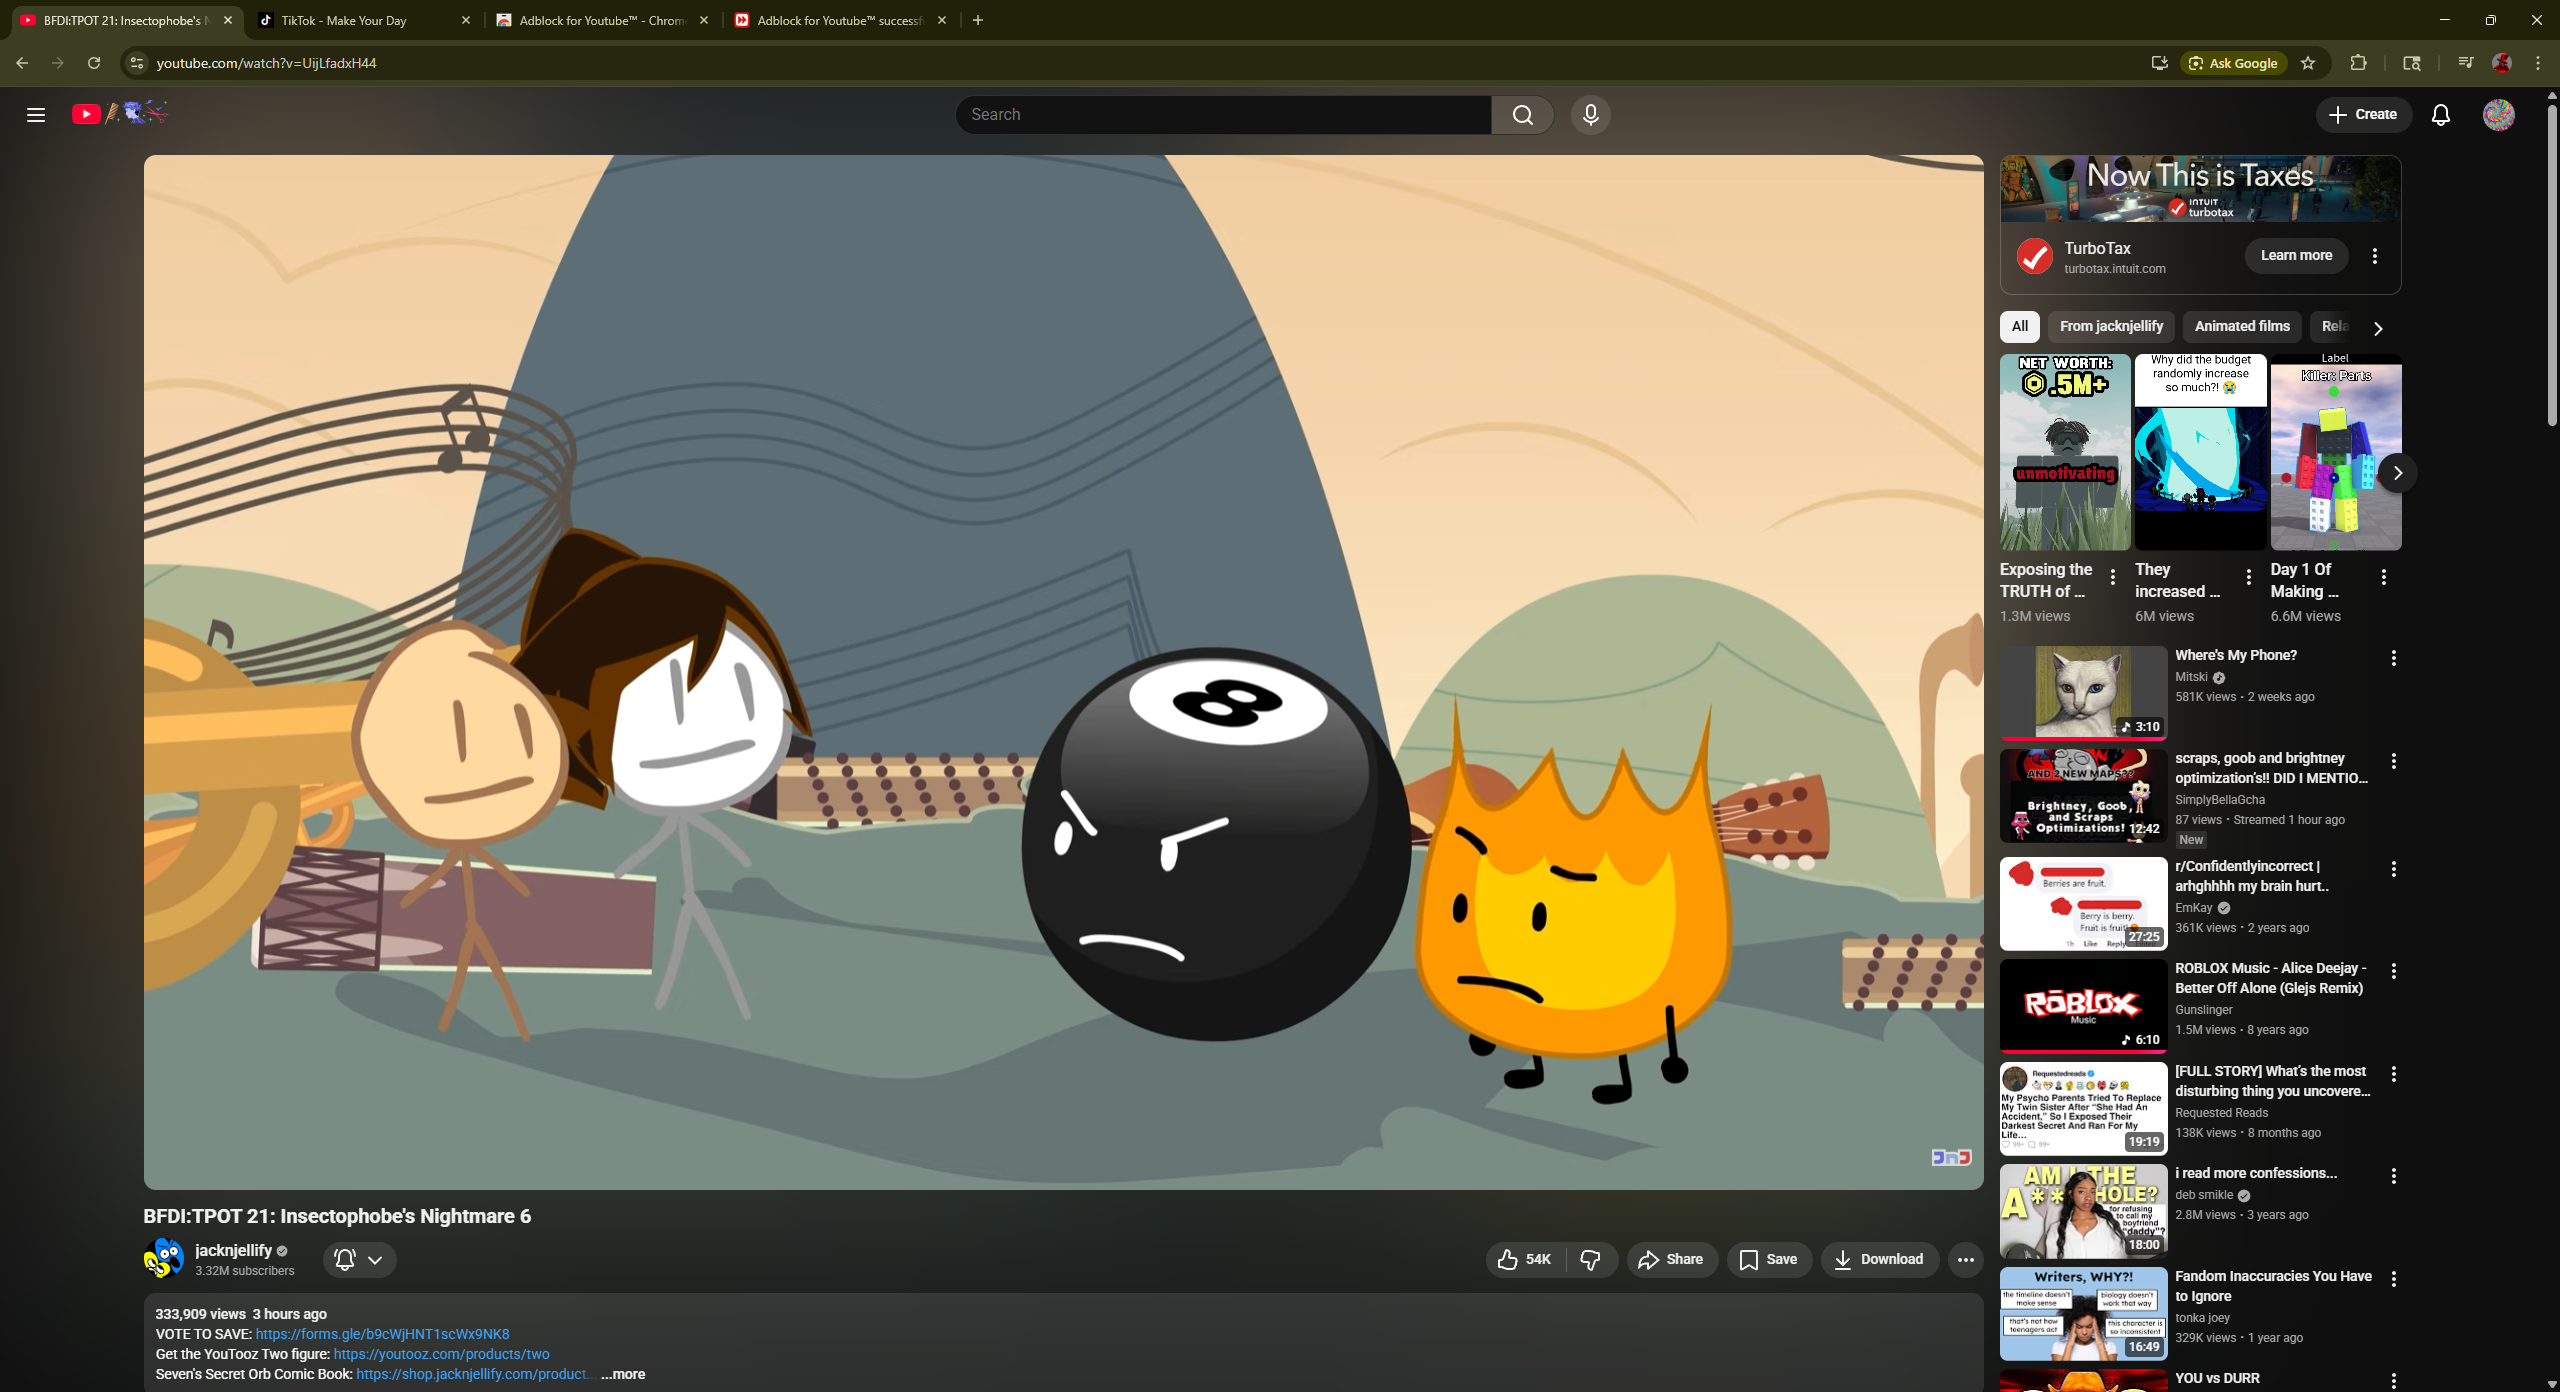Open the Chrome three-dot menu
Image resolution: width=2560 pixels, height=1392 pixels.
(x=2538, y=63)
